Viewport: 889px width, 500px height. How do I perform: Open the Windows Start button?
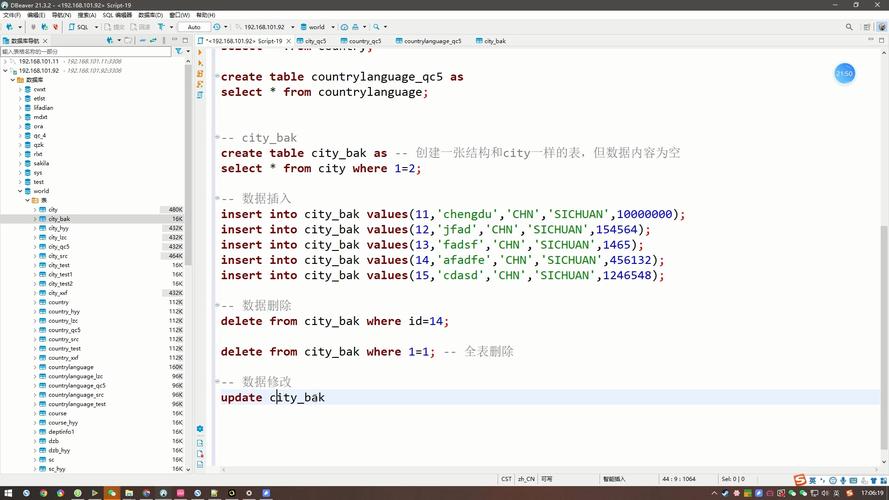8,493
